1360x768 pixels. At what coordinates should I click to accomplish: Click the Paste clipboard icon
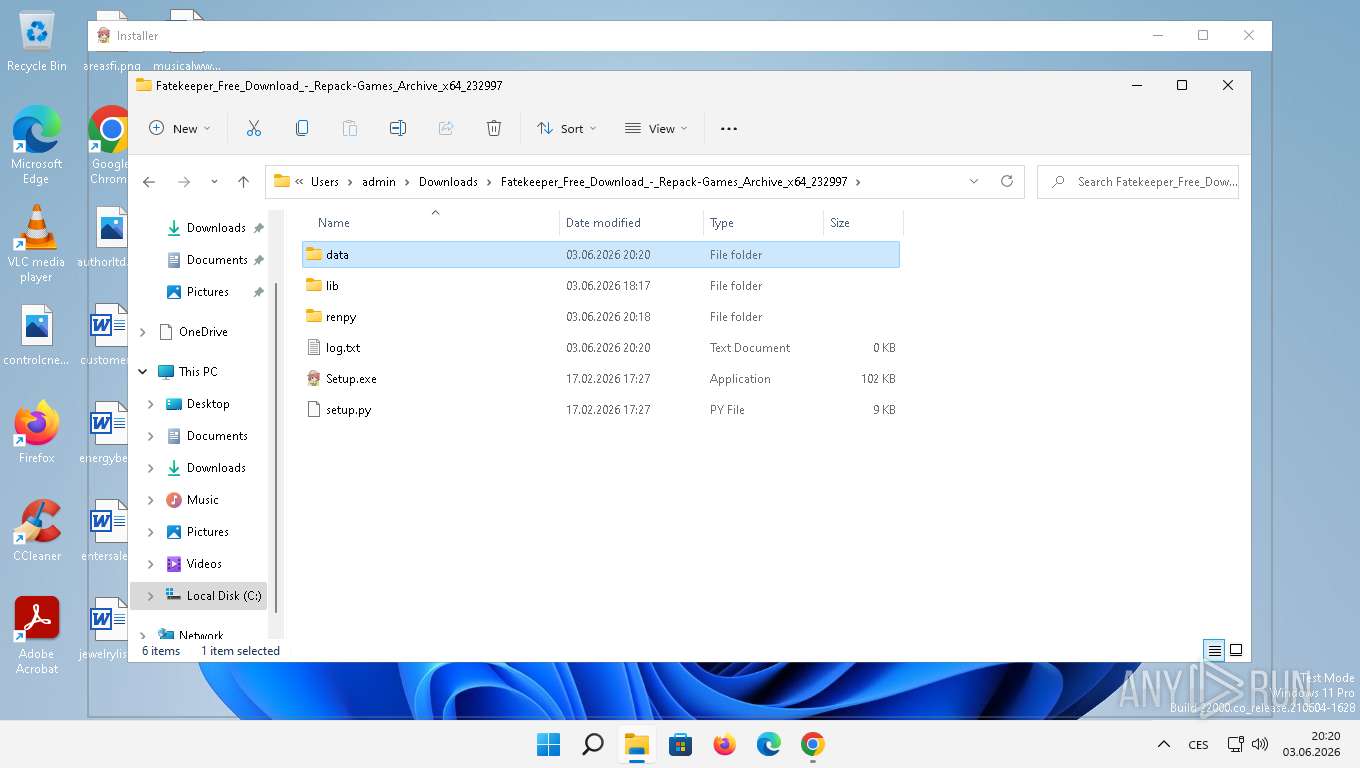pos(349,128)
